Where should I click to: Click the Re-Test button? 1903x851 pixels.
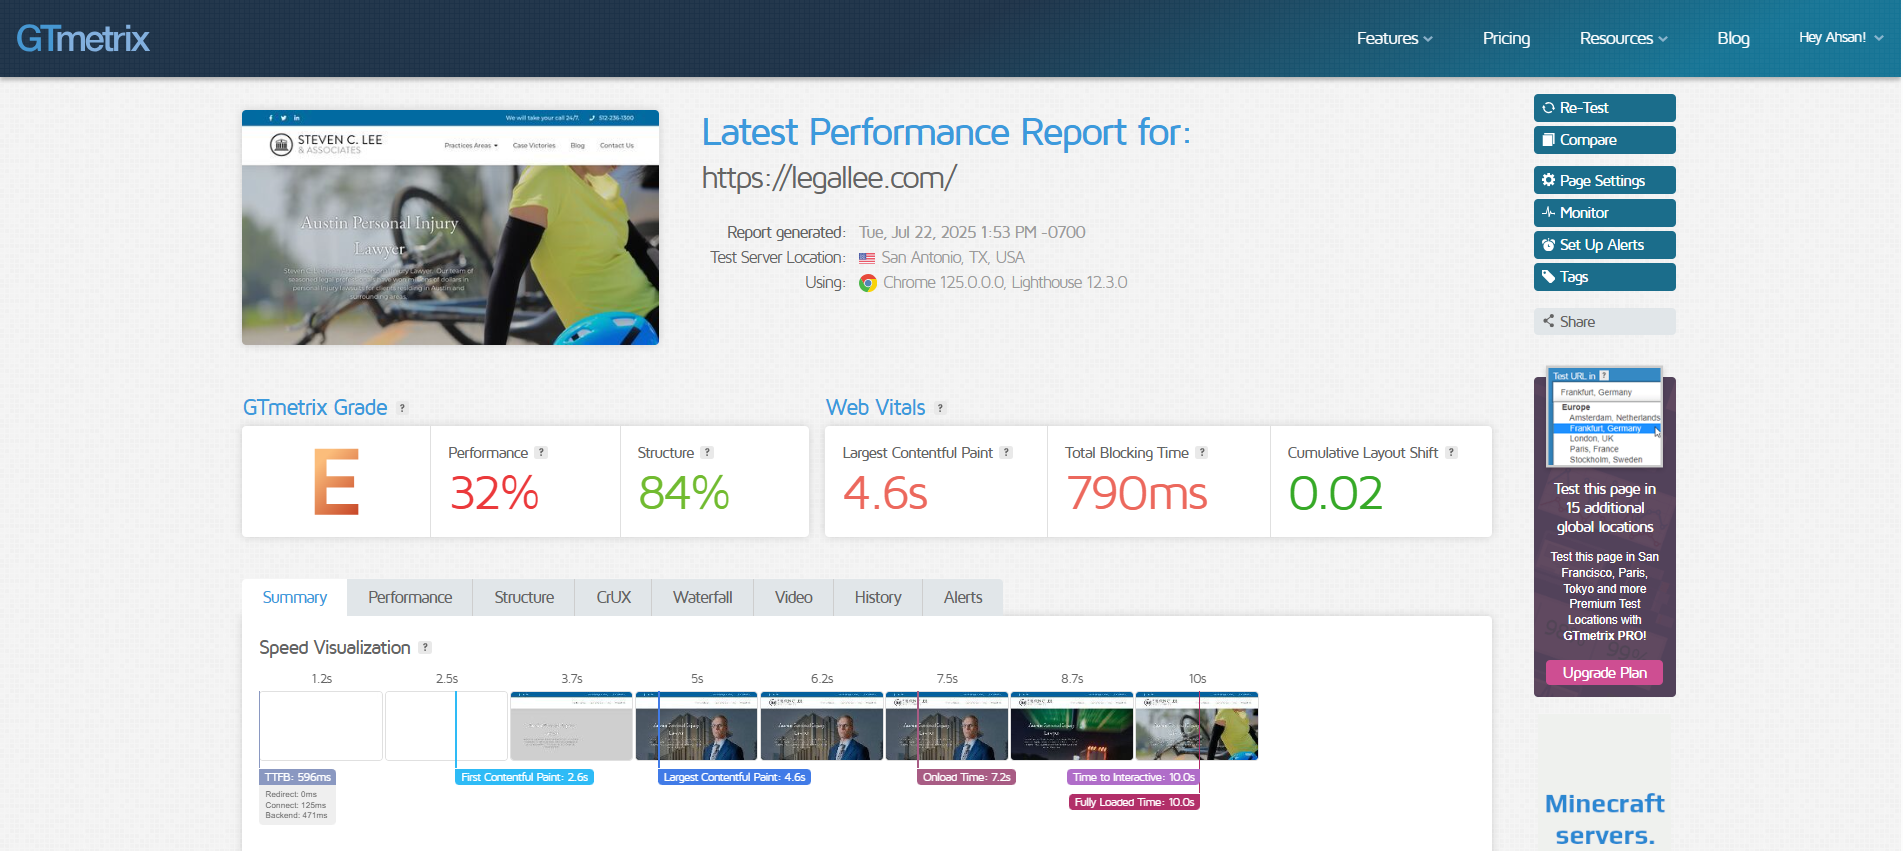pyautogui.click(x=1604, y=108)
